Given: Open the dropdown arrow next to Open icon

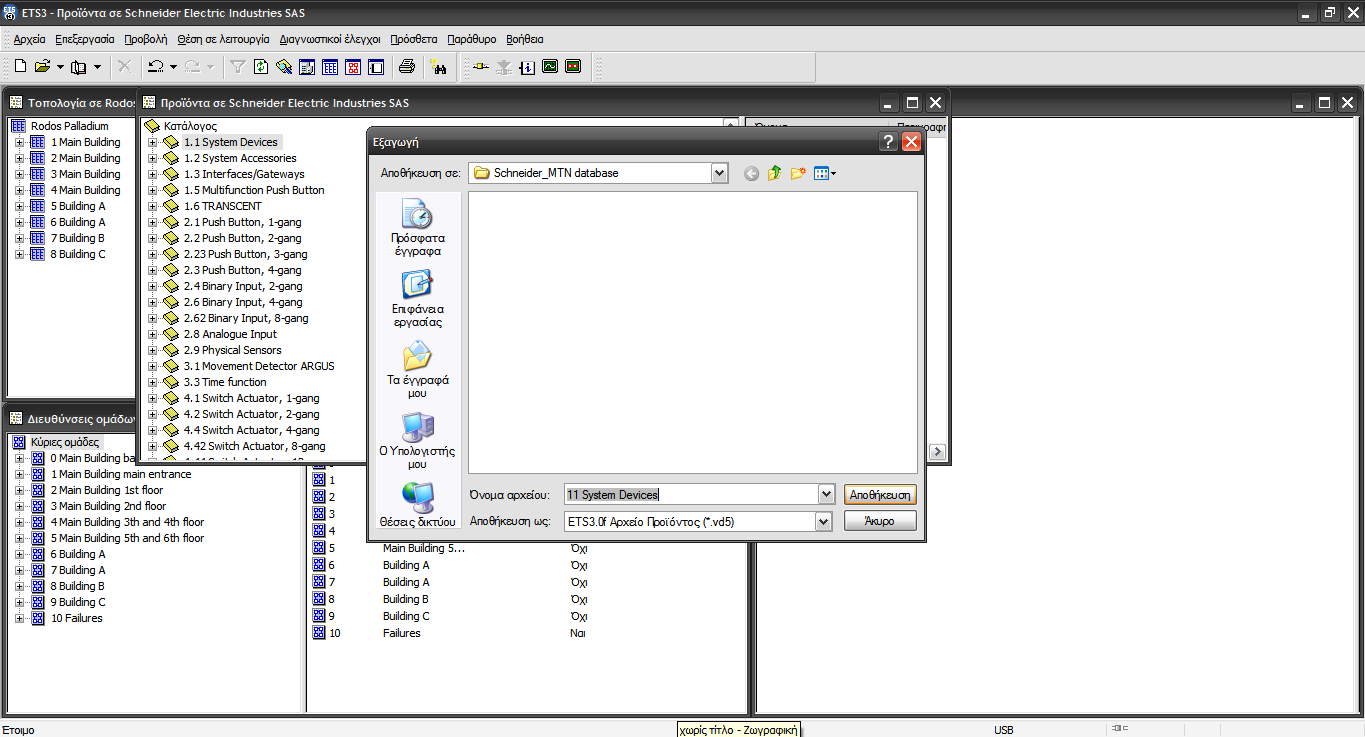Looking at the screenshot, I should [x=60, y=67].
